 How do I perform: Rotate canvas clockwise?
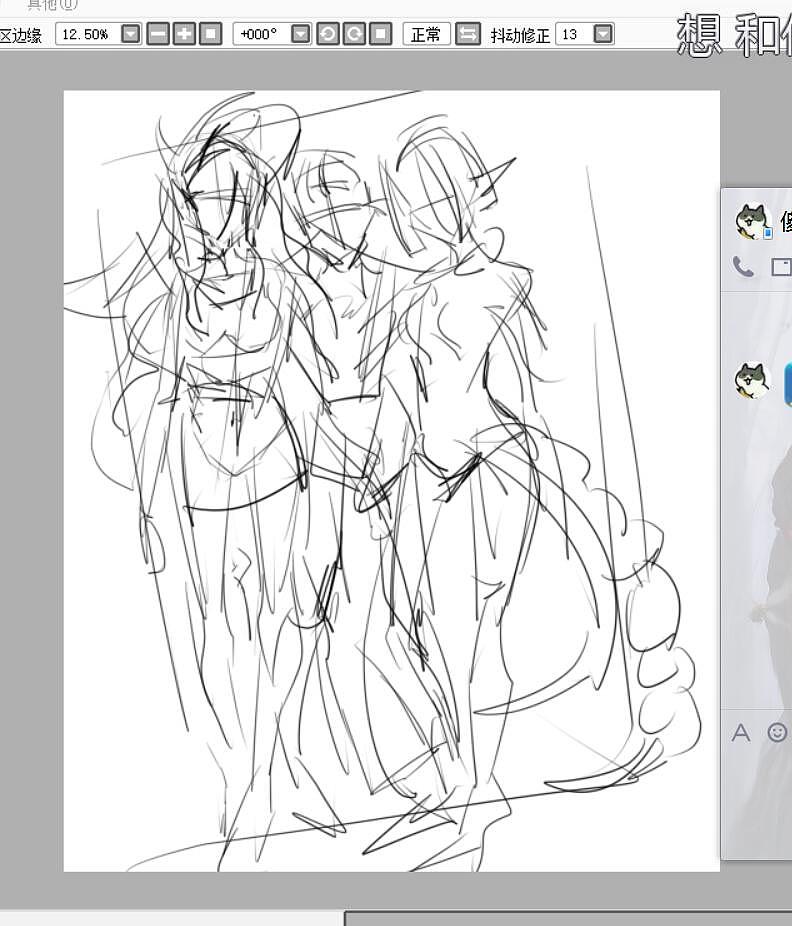pyautogui.click(x=354, y=34)
